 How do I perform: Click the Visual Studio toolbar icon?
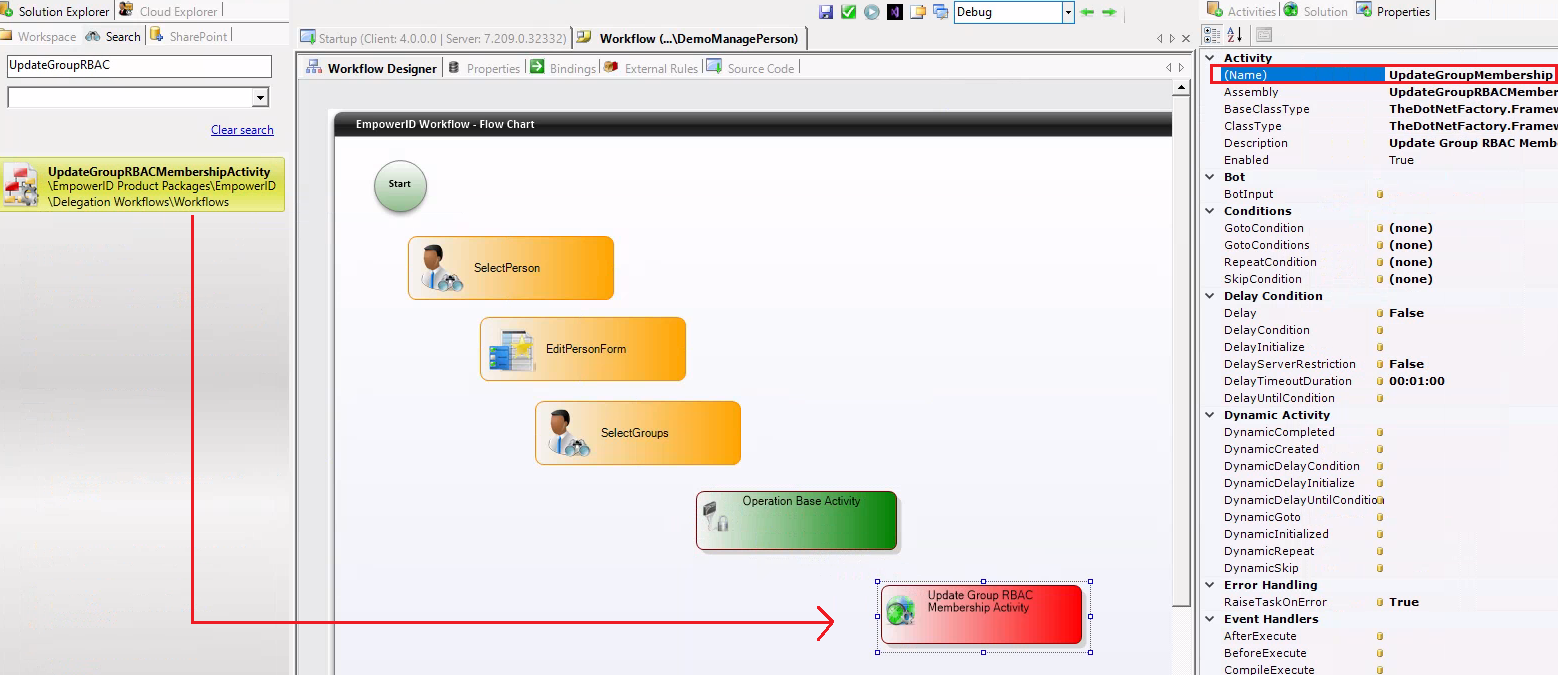click(x=895, y=12)
